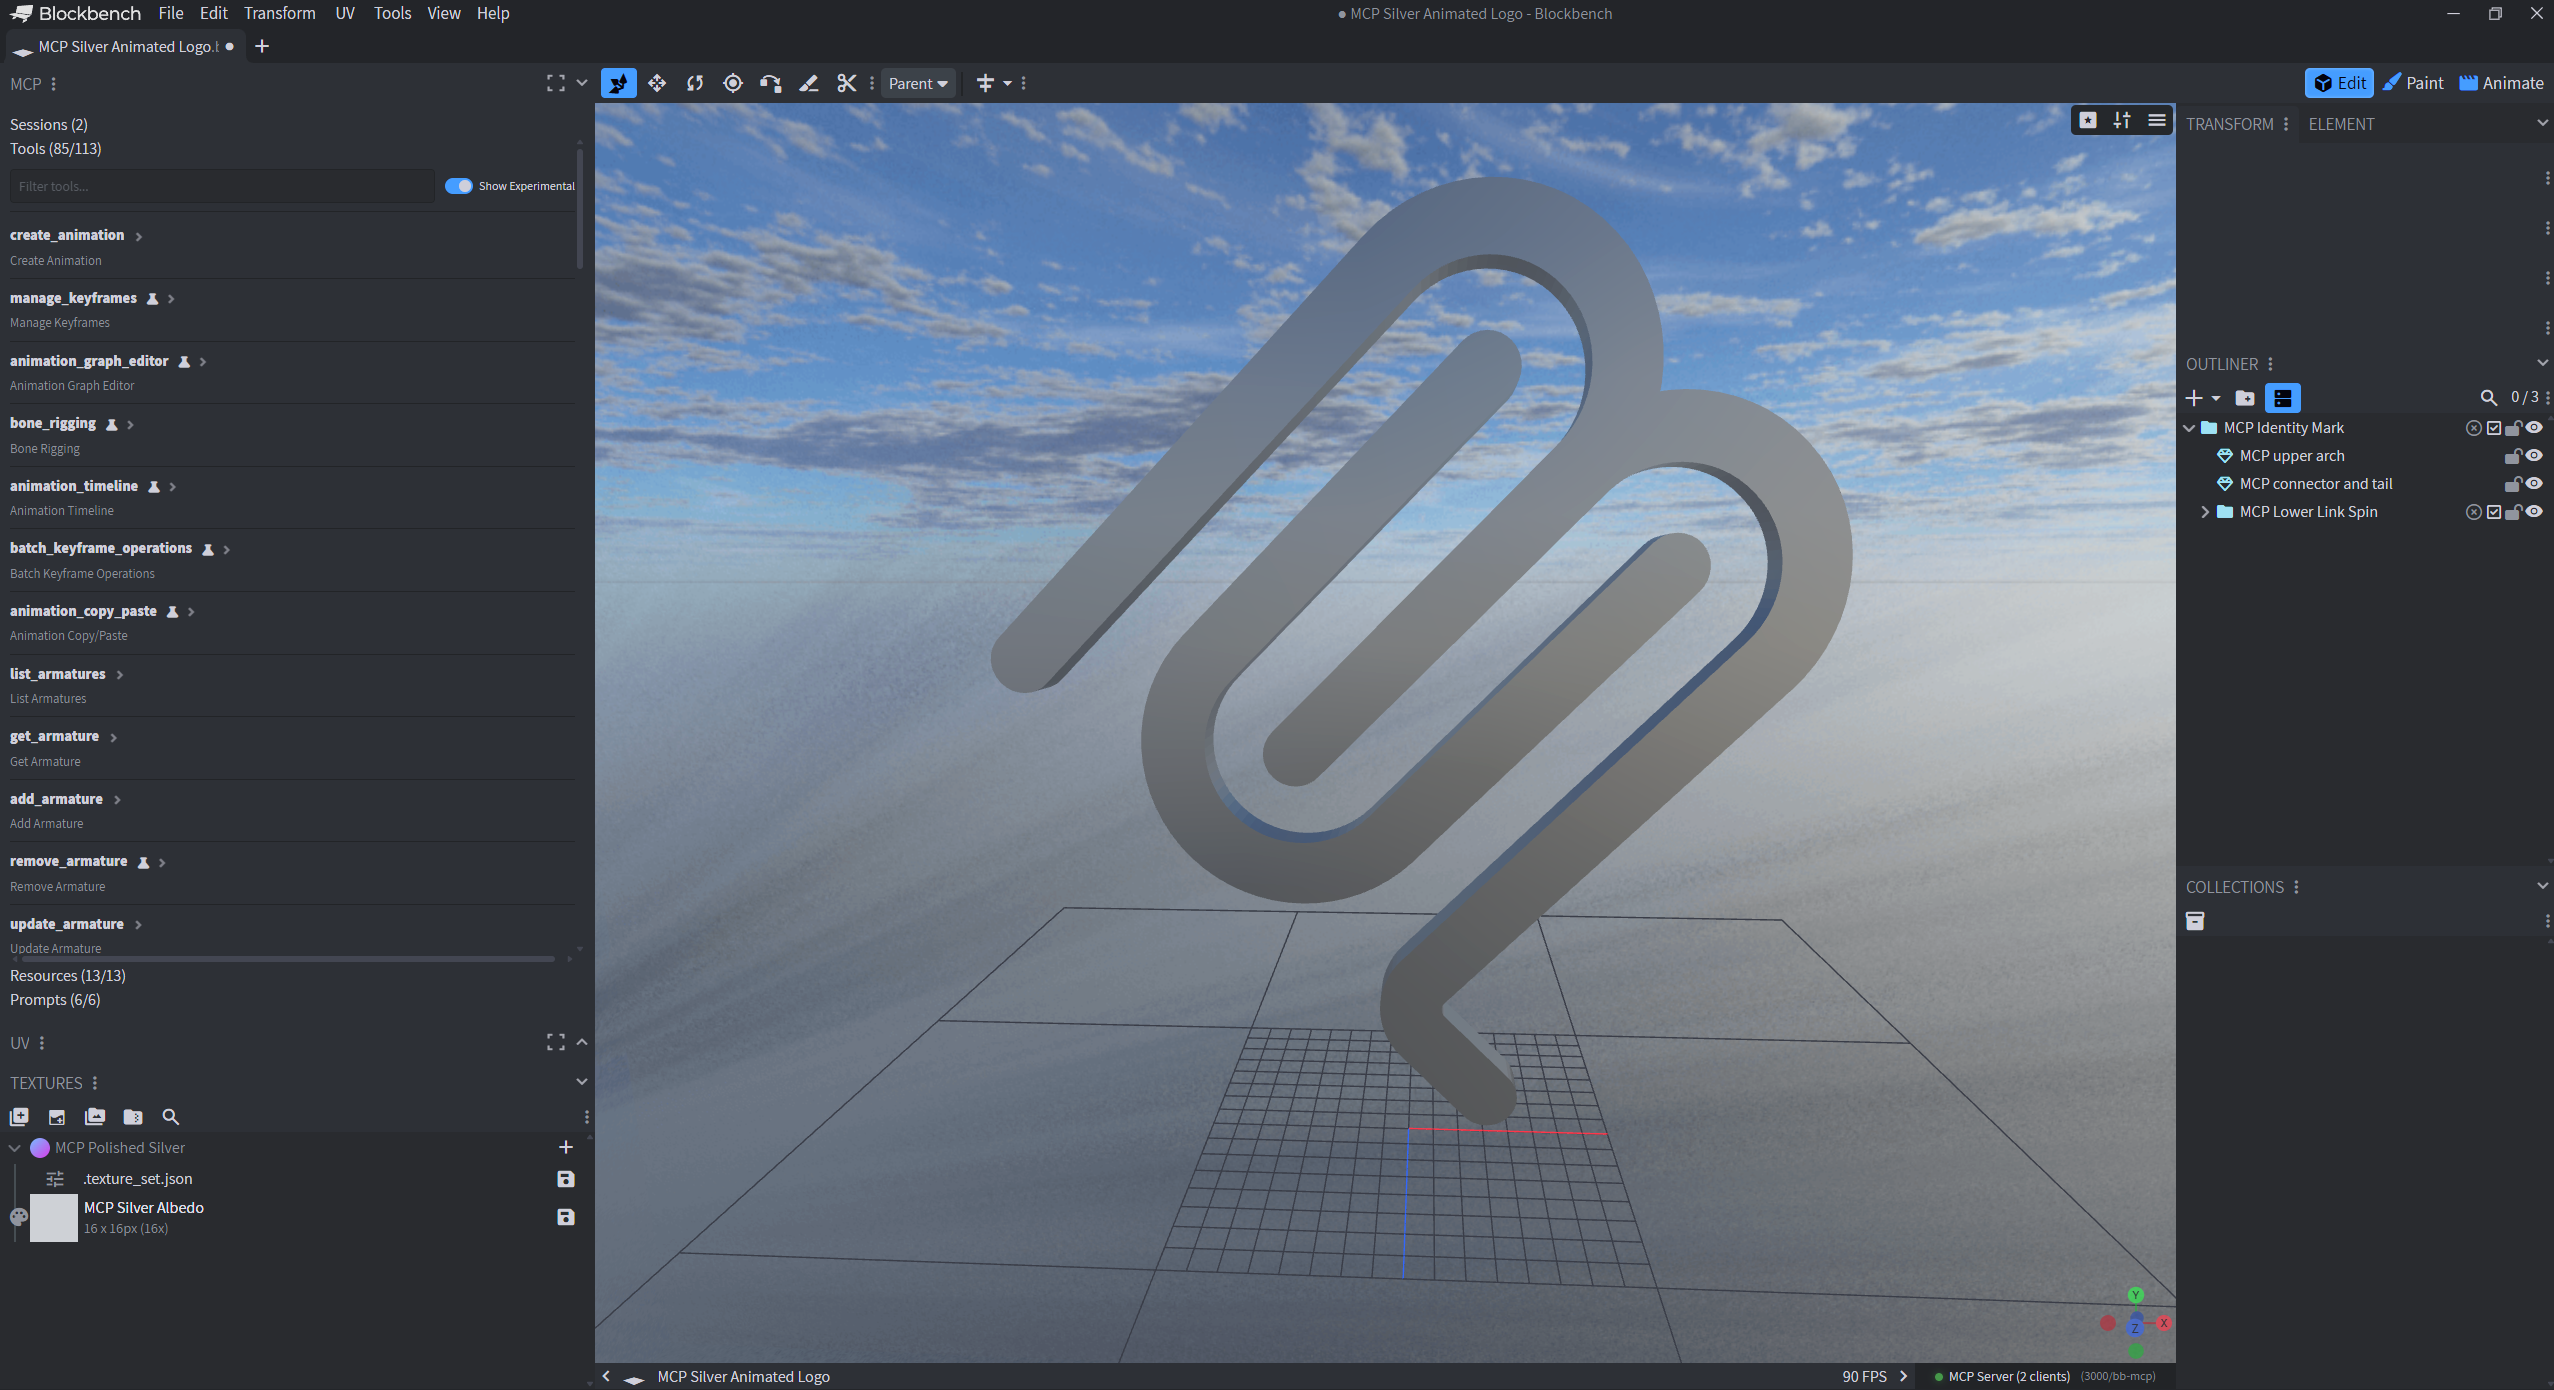Activate the highlighted Resize tool
The image size is (2554, 1390).
619,83
